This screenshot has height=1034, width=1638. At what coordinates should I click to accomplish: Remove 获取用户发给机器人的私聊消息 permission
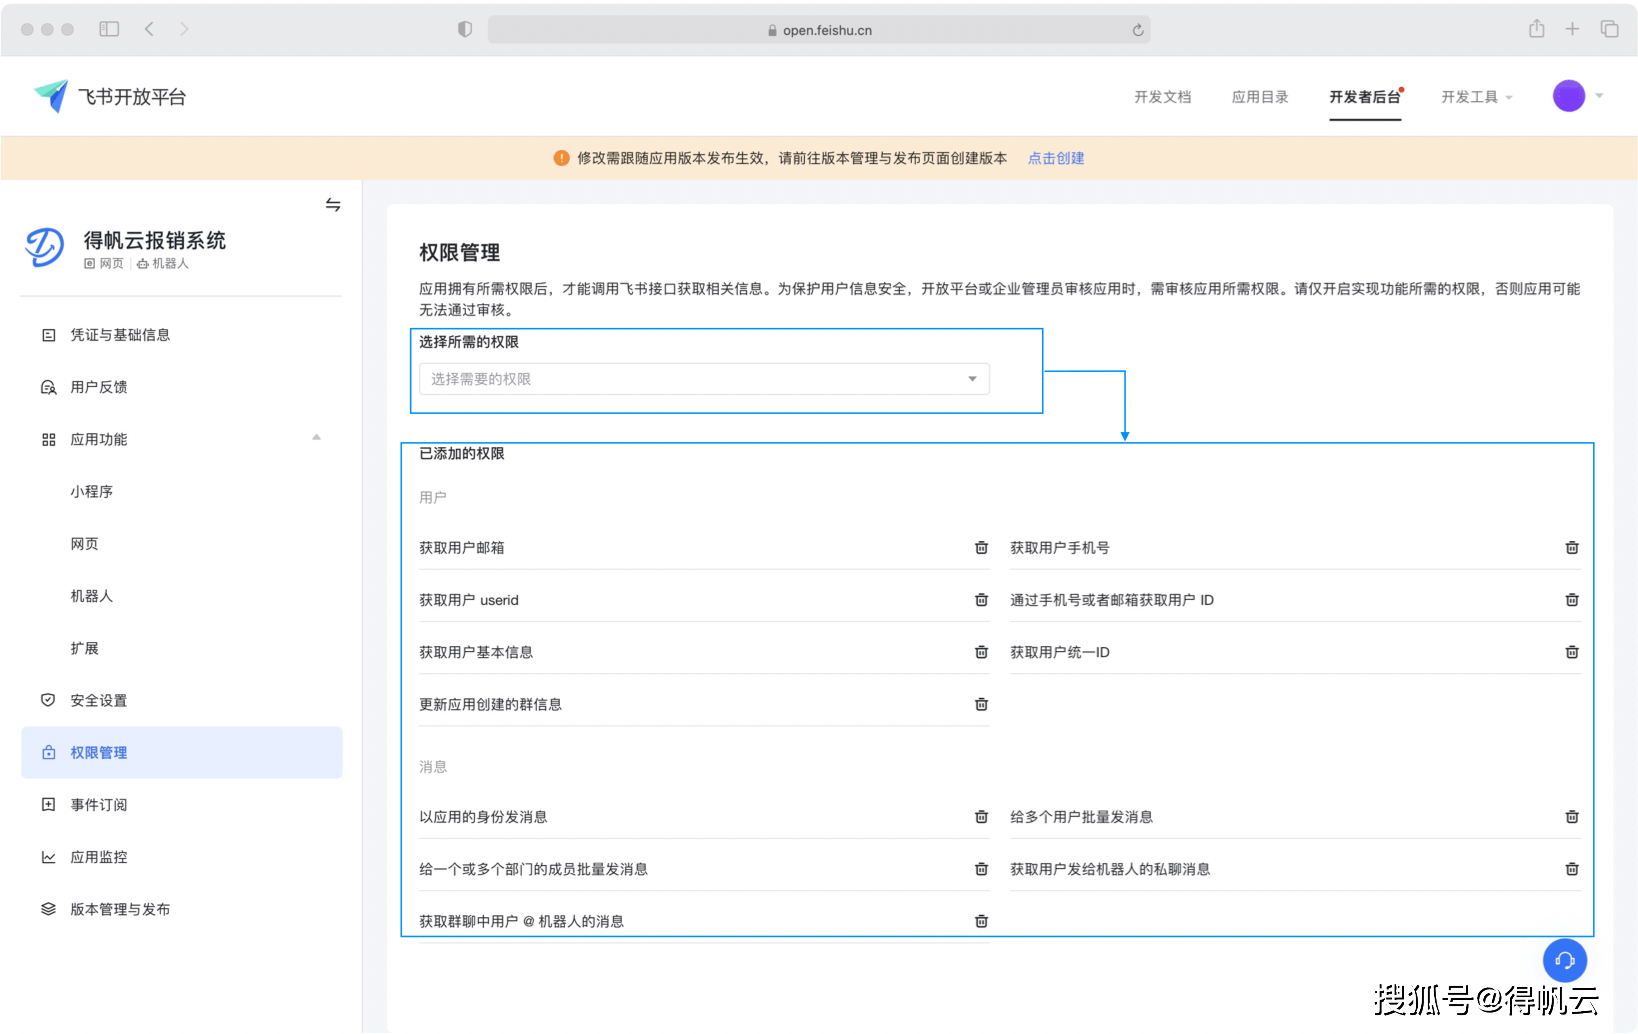(x=1572, y=869)
